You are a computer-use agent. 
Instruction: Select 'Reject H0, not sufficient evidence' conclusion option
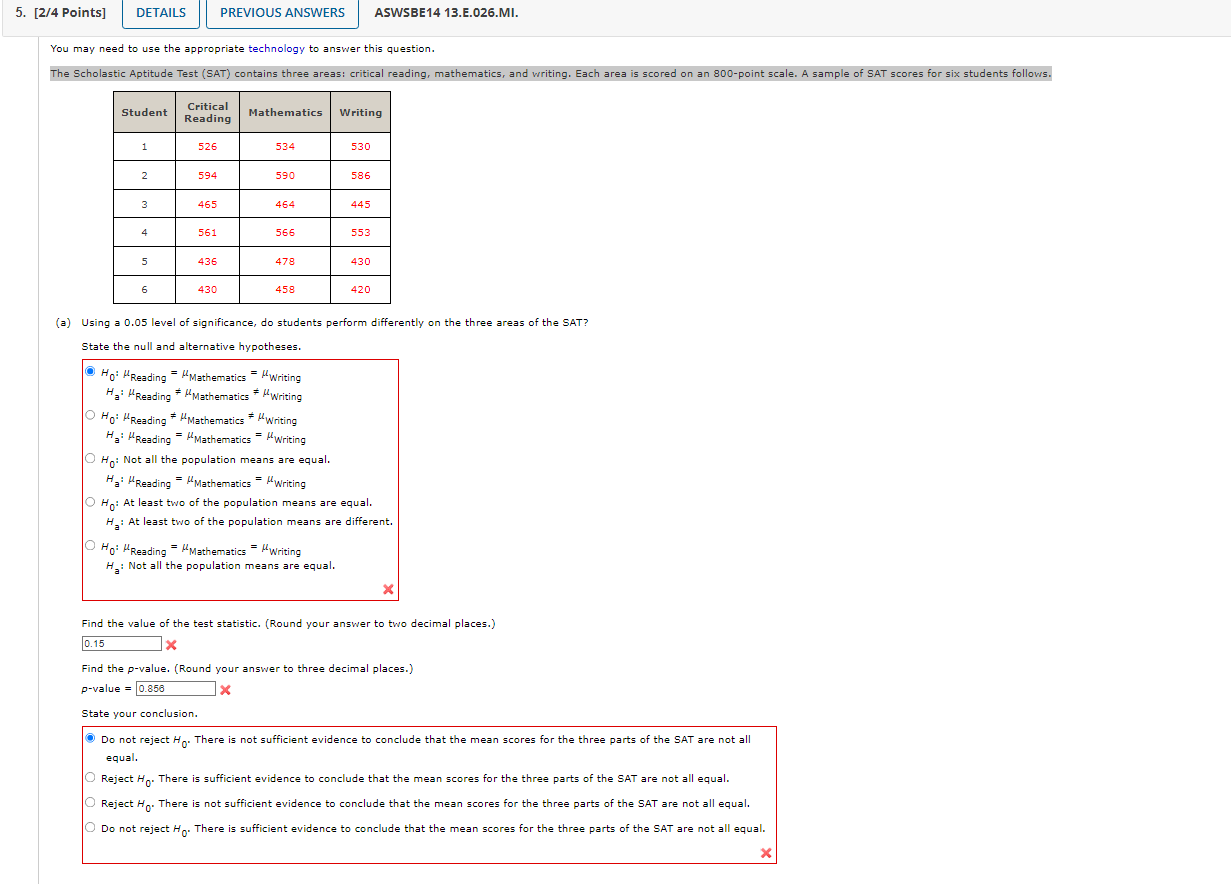pyautogui.click(x=88, y=800)
